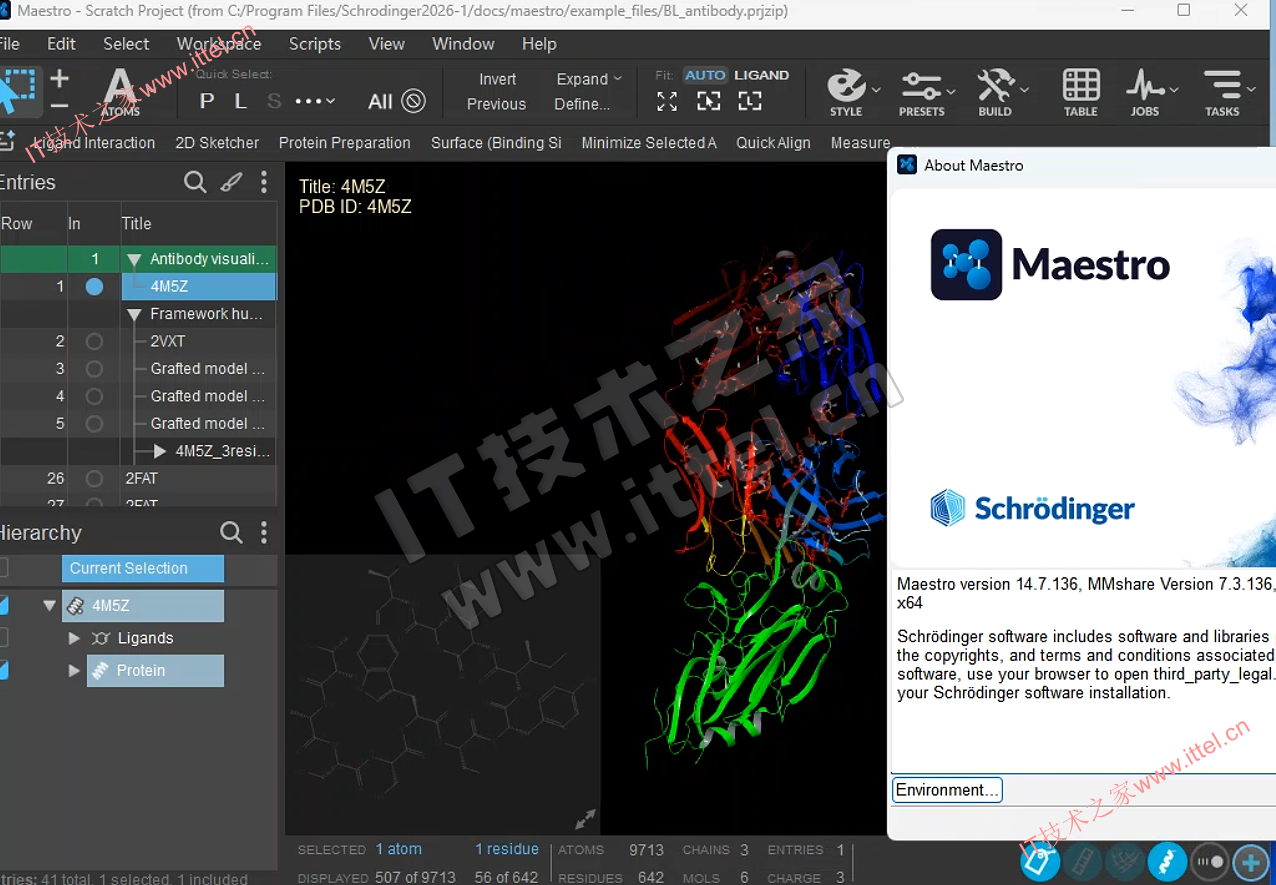The height and width of the screenshot is (885, 1276).
Task: Open the Window menu
Action: [x=463, y=44]
